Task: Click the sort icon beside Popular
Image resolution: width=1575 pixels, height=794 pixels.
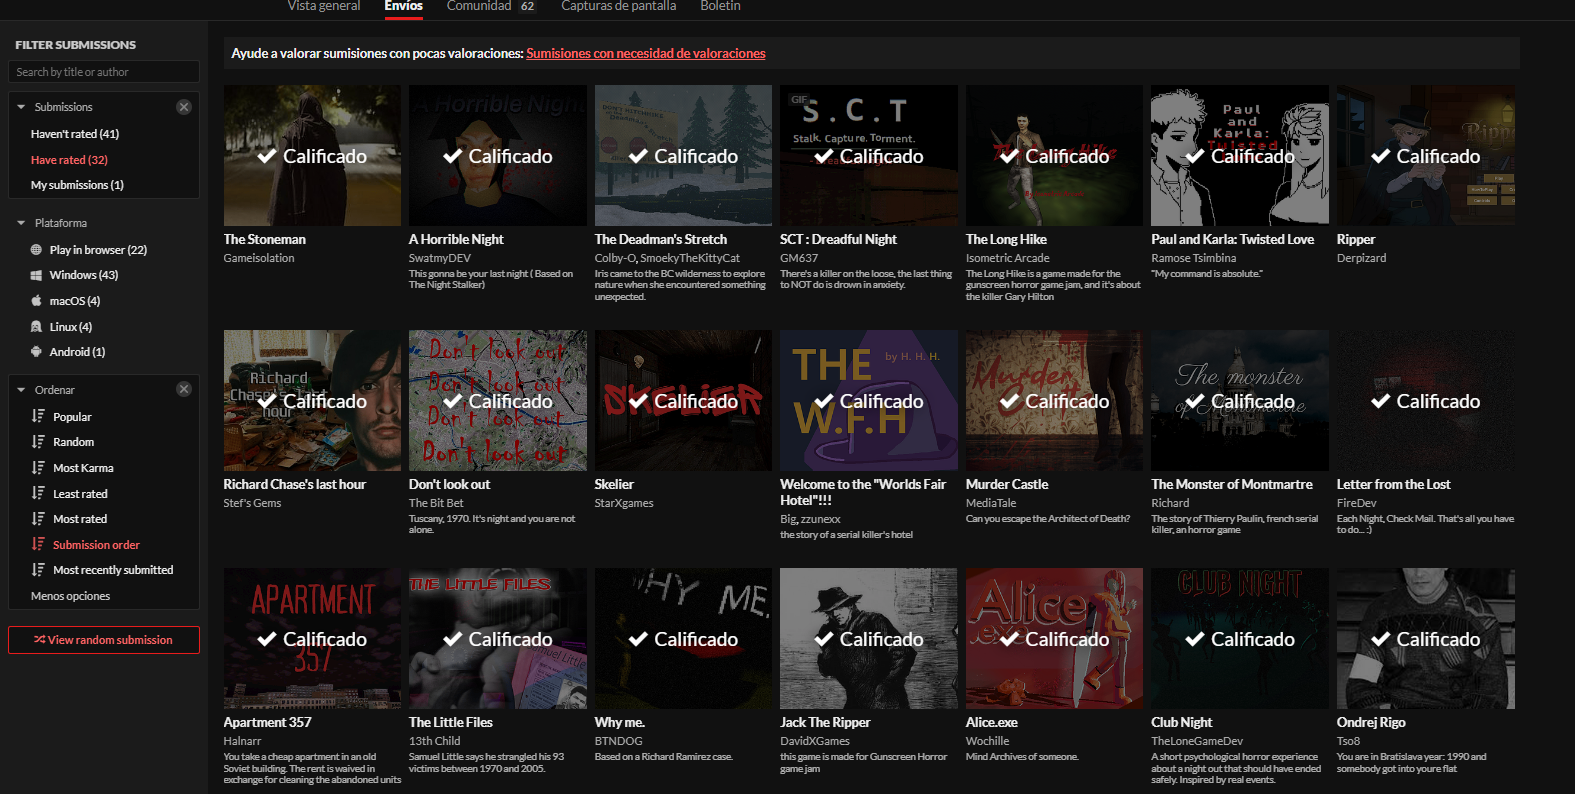Action: [x=38, y=416]
